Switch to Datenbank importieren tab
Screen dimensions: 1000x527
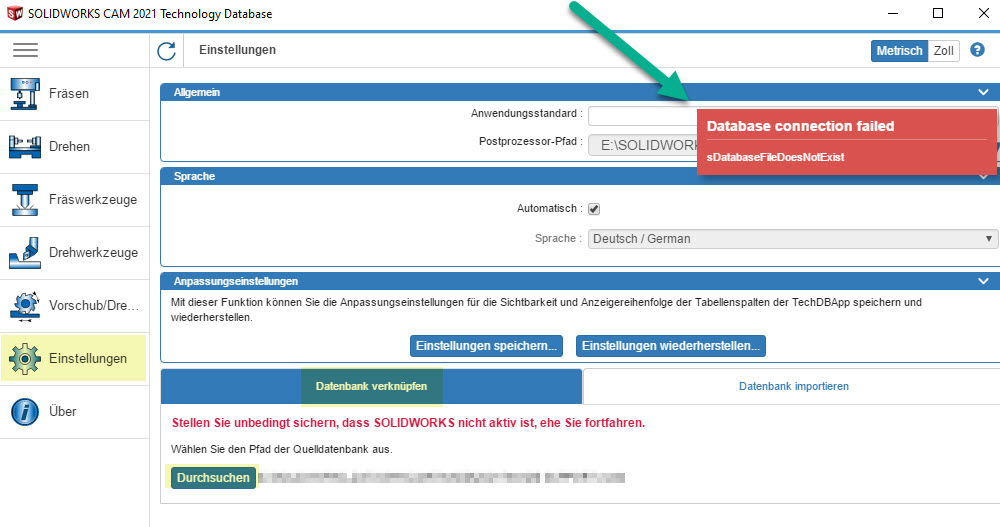(793, 386)
